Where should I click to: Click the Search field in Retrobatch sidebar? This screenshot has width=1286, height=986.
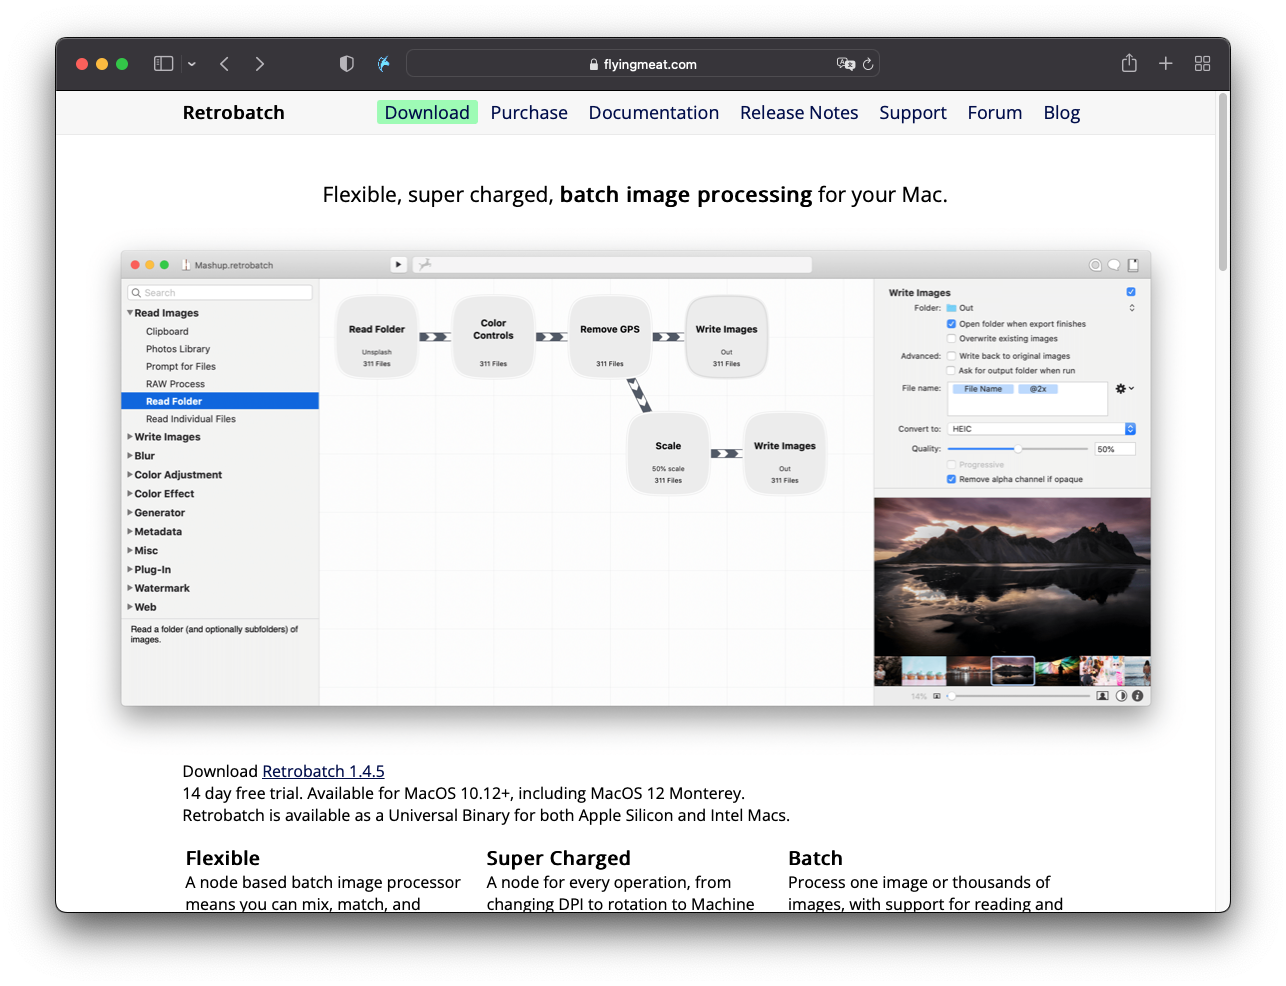220,293
